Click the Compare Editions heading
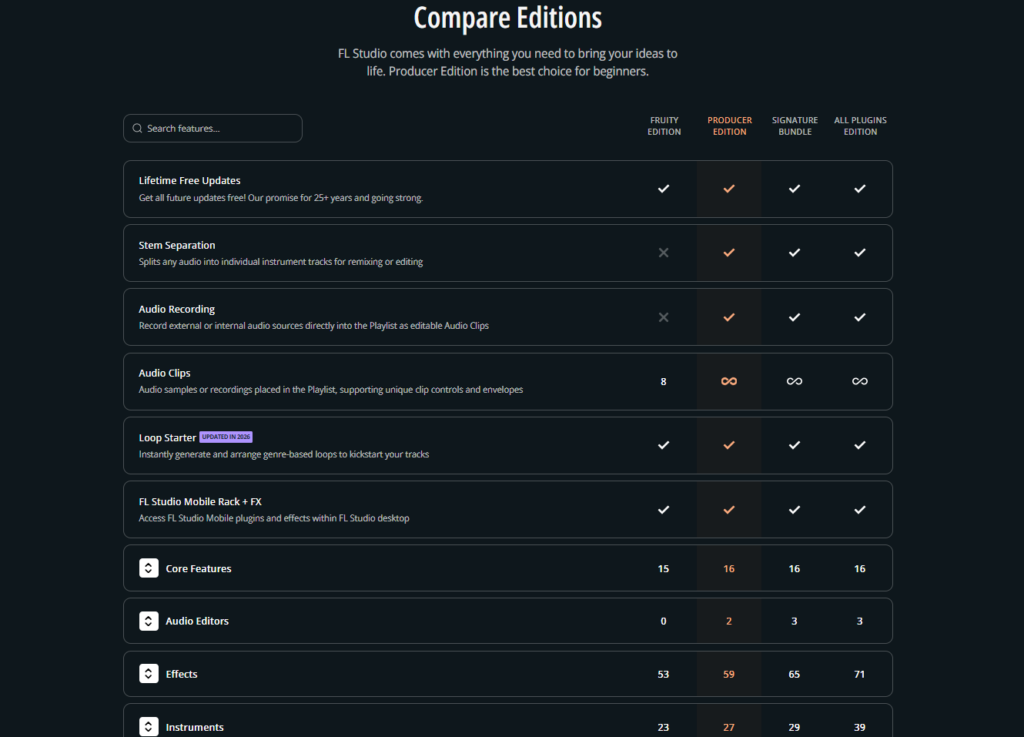 508,18
